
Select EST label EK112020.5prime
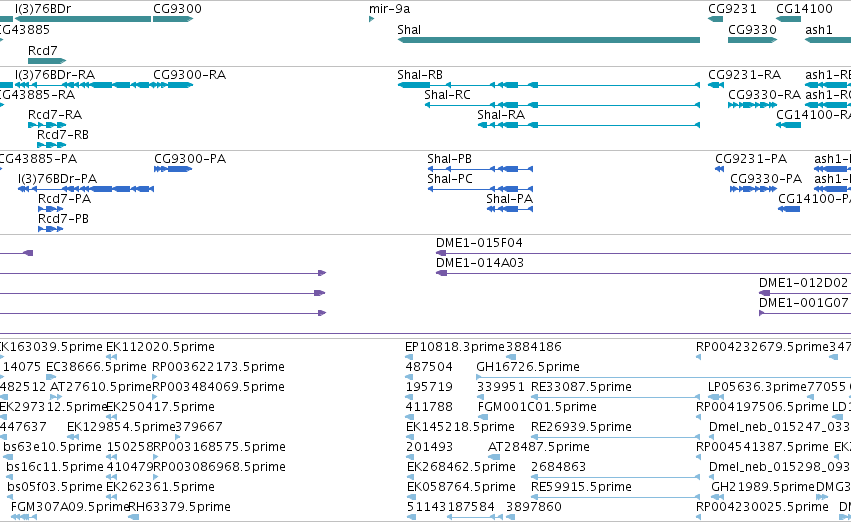tap(160, 347)
